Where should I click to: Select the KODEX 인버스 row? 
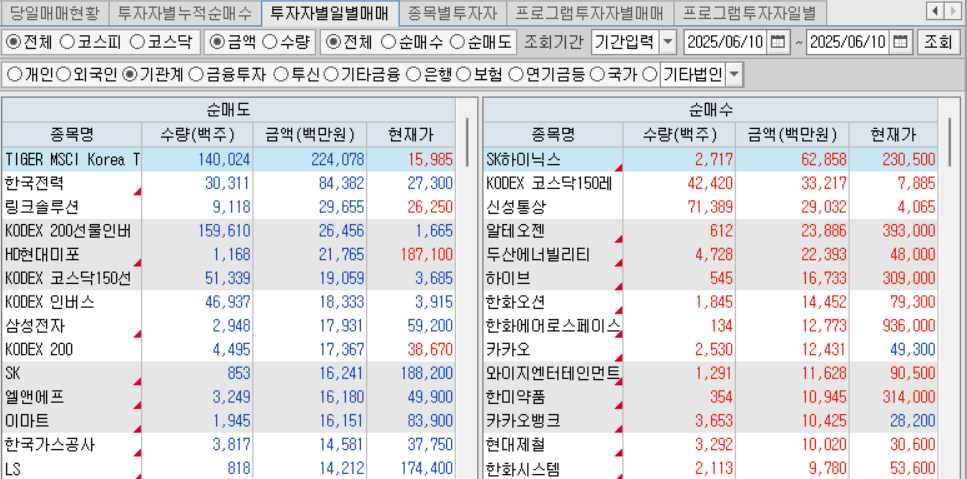pos(228,303)
